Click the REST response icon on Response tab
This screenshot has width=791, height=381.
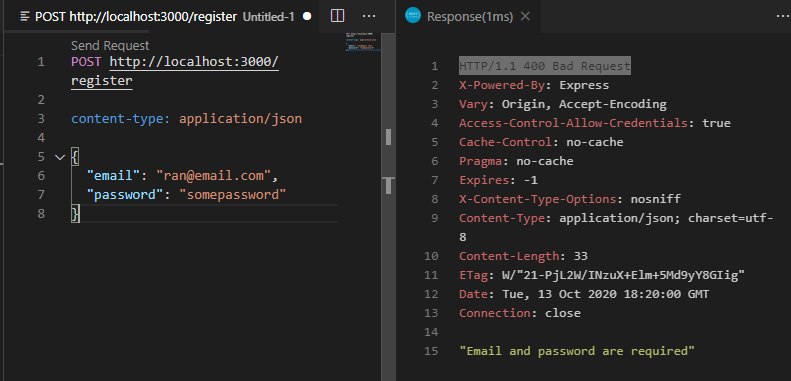click(413, 16)
